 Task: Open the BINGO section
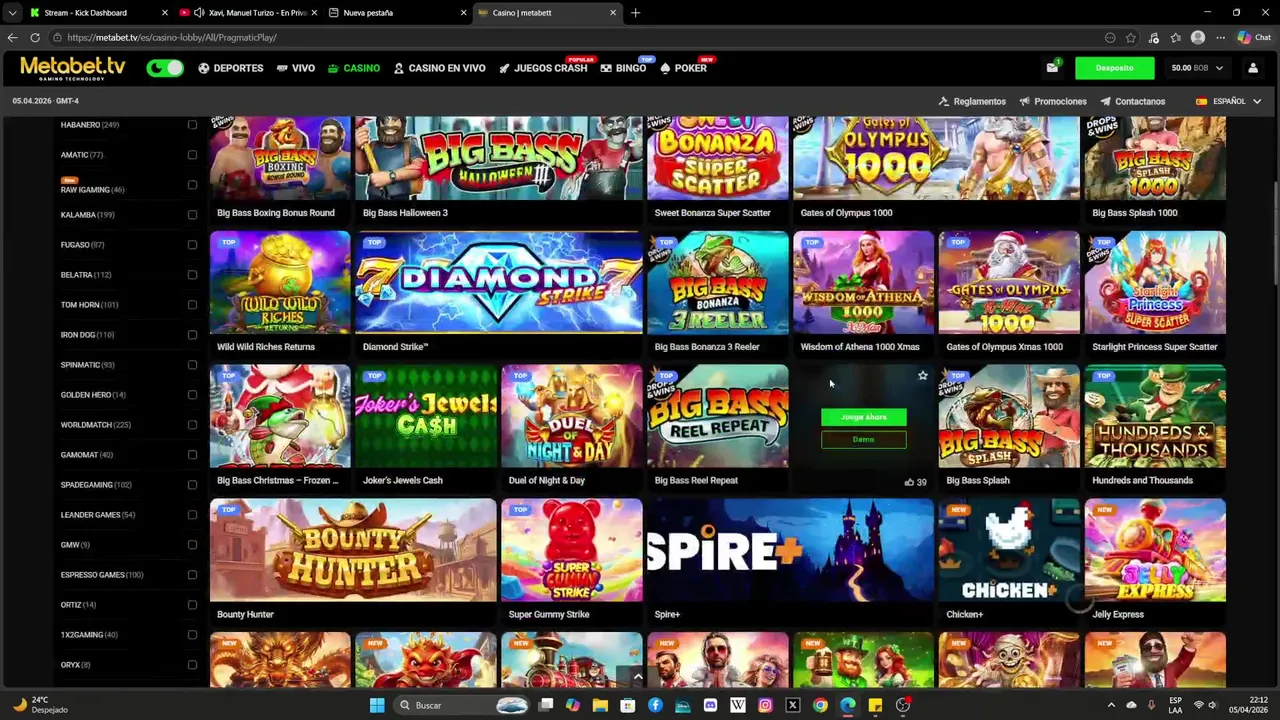pos(623,68)
